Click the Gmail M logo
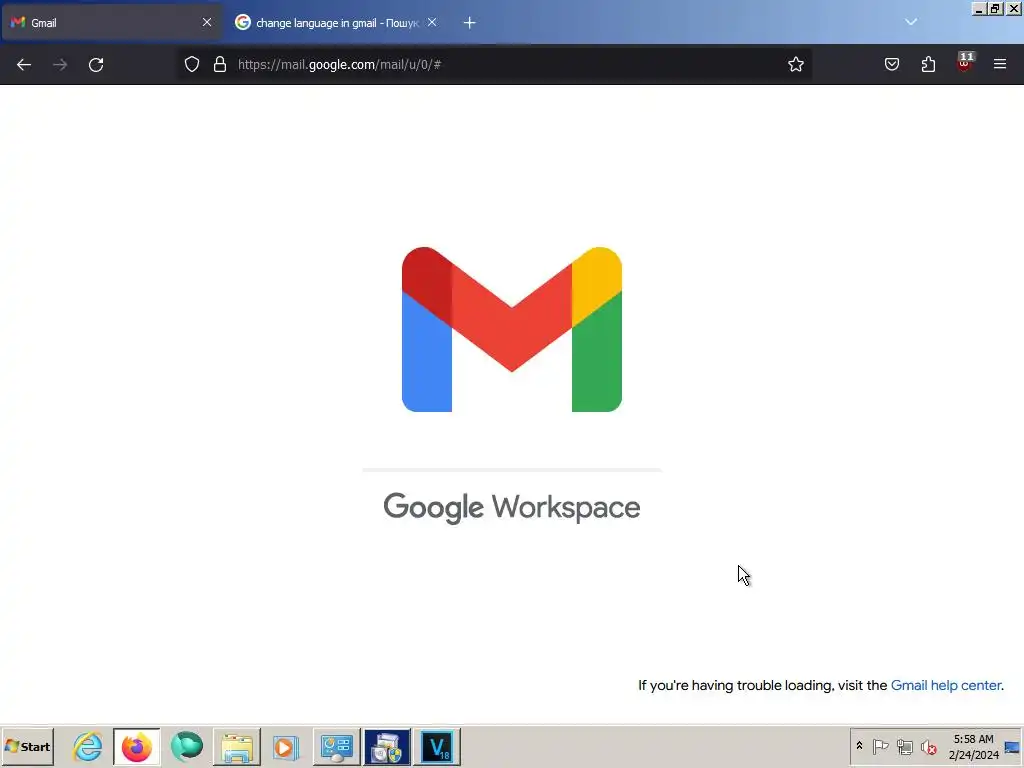 click(x=512, y=329)
